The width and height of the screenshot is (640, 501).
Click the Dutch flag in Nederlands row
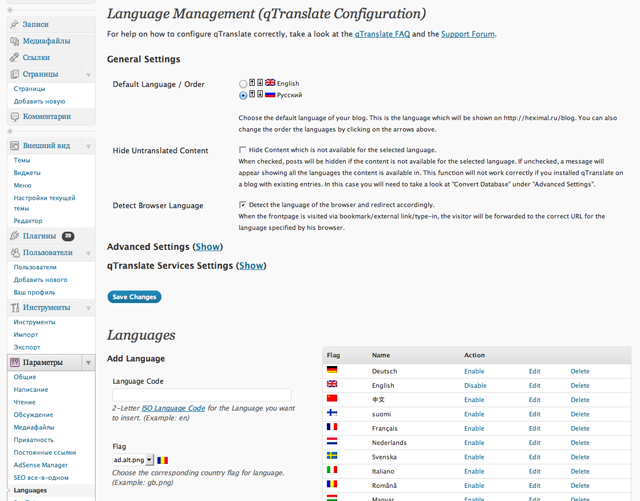[x=332, y=441]
